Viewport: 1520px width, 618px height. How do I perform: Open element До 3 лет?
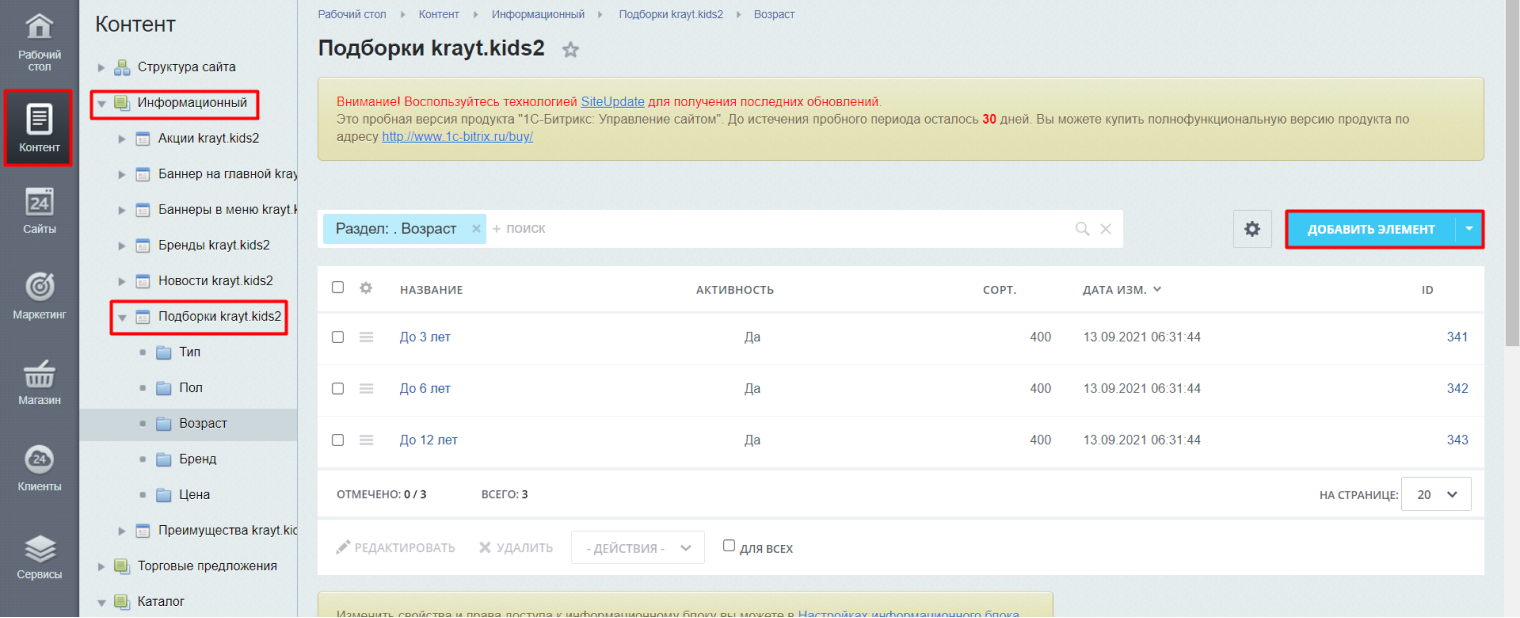click(x=425, y=337)
